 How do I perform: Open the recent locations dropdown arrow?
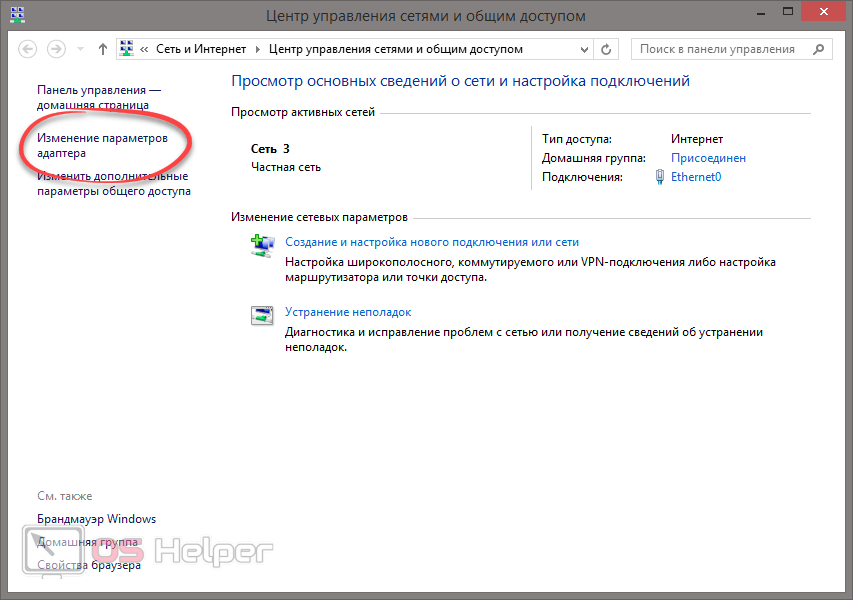80,49
